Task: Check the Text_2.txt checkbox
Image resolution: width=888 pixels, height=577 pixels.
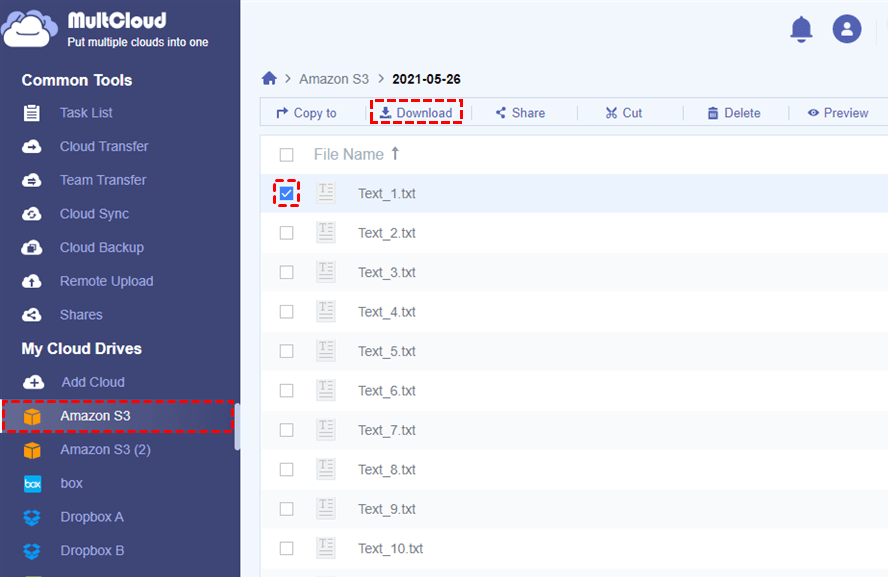Action: (287, 233)
